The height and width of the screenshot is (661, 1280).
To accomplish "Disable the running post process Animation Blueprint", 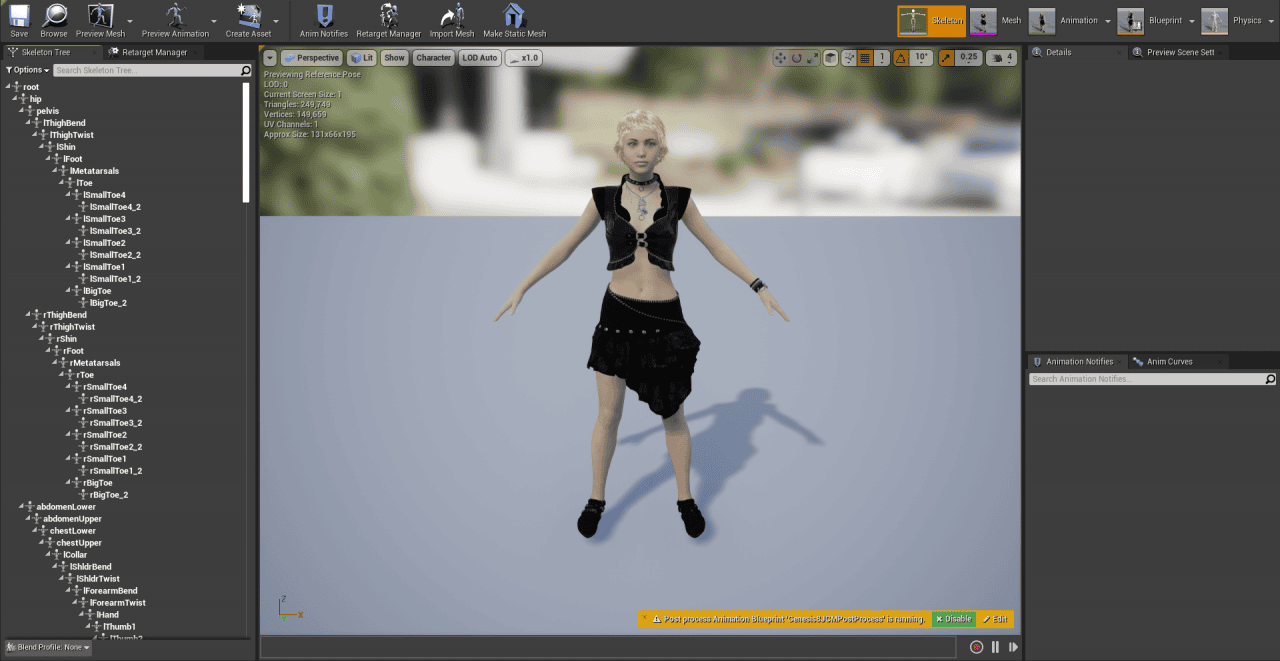I will point(953,619).
